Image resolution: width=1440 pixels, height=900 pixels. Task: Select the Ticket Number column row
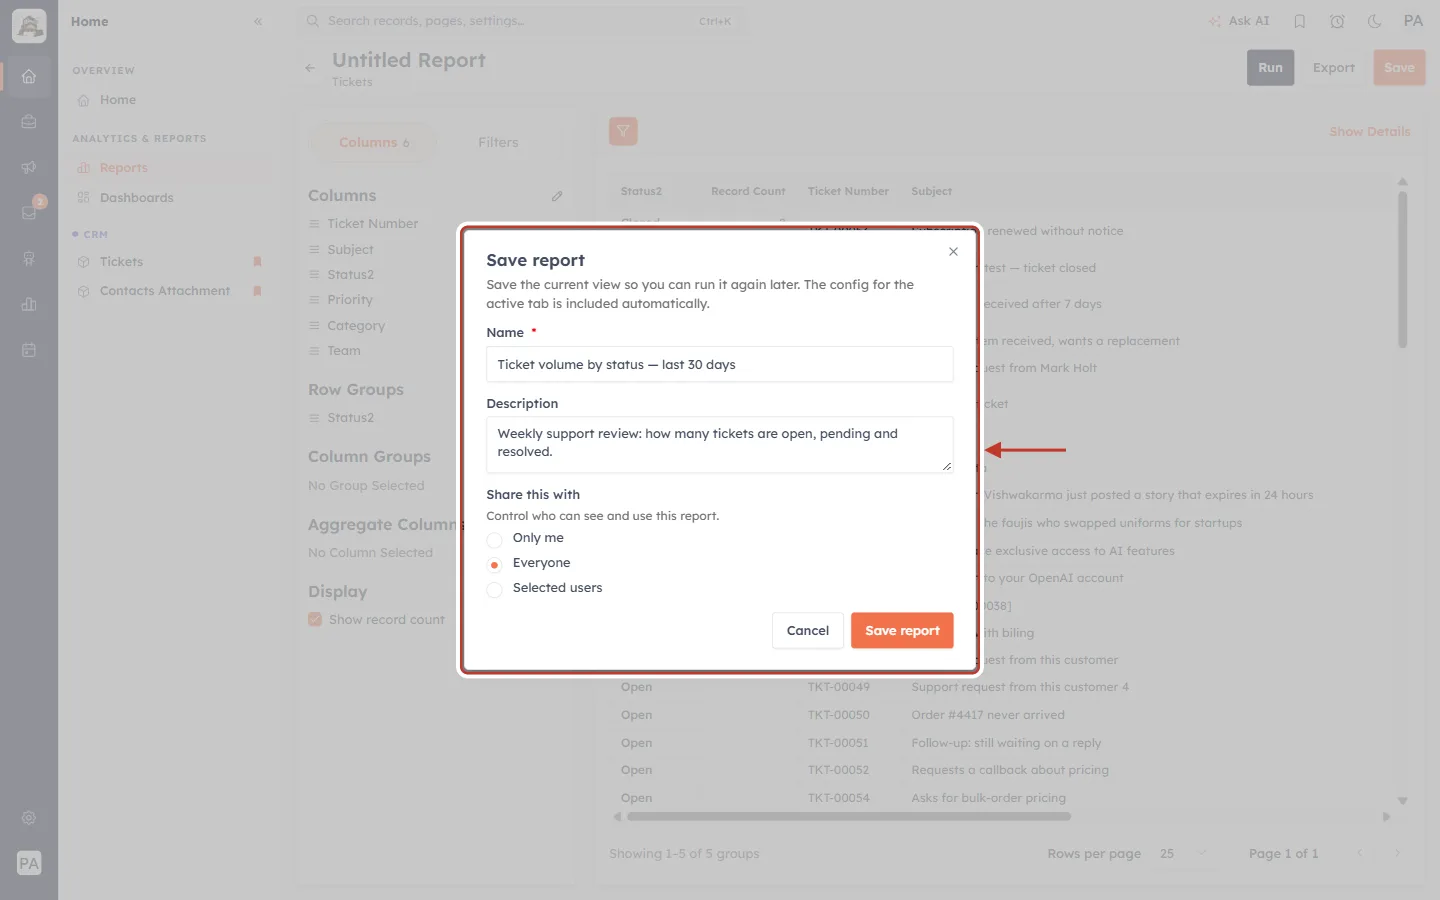[x=435, y=224]
